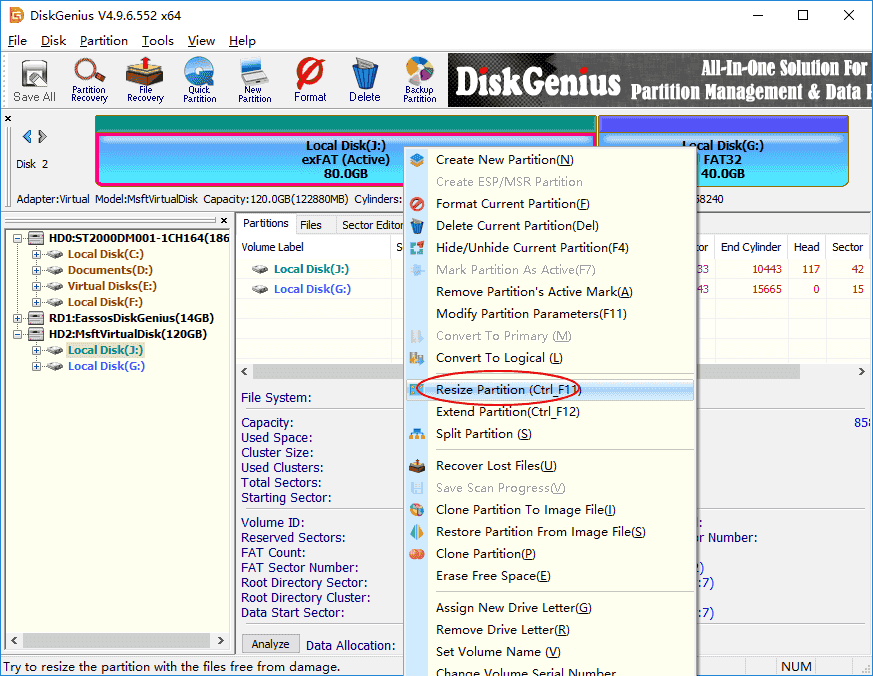Open the Tools menu
873x676 pixels.
157,41
